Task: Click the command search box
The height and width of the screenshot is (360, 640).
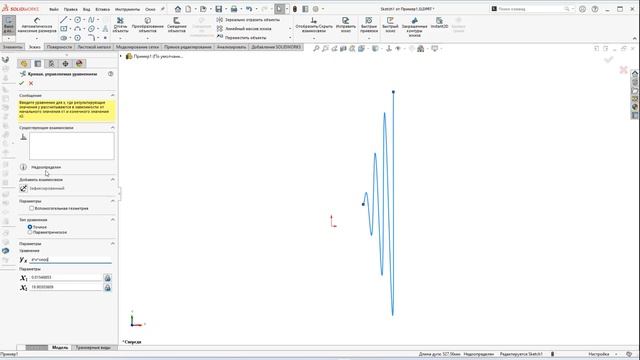Action: pos(531,9)
